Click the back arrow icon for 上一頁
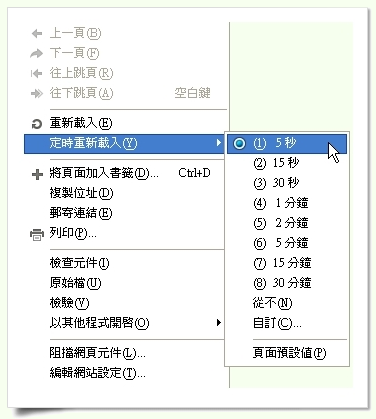Screen dimensions: 376x419 [x=37, y=33]
